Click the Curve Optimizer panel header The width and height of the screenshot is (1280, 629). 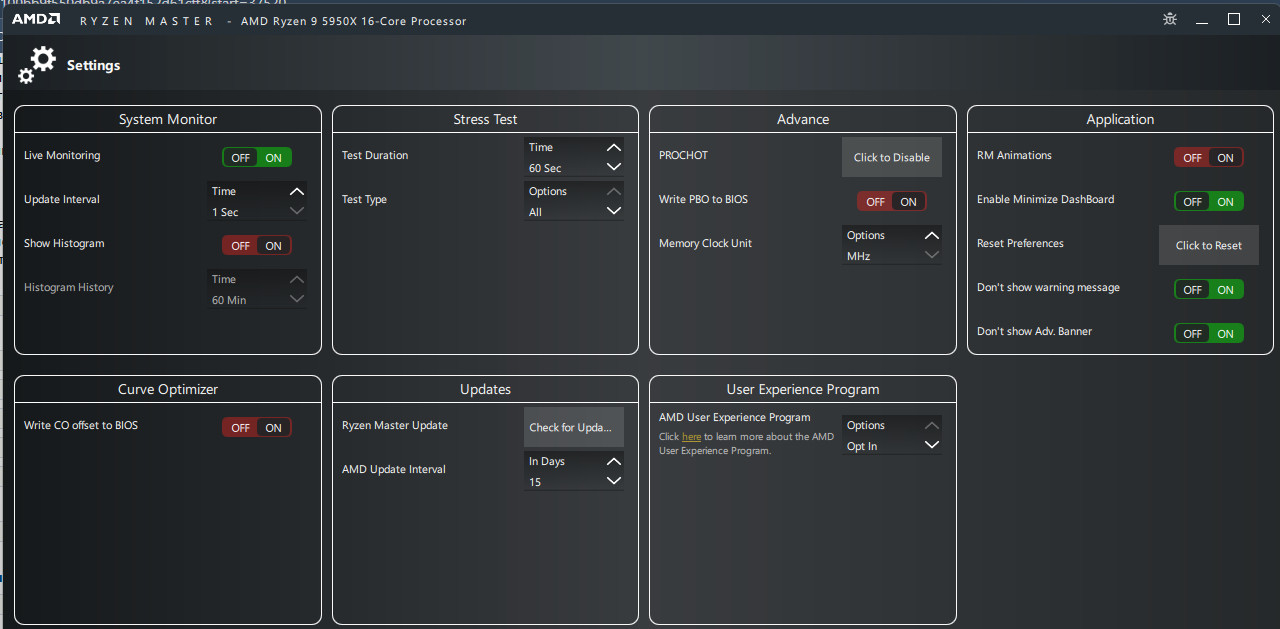[168, 389]
